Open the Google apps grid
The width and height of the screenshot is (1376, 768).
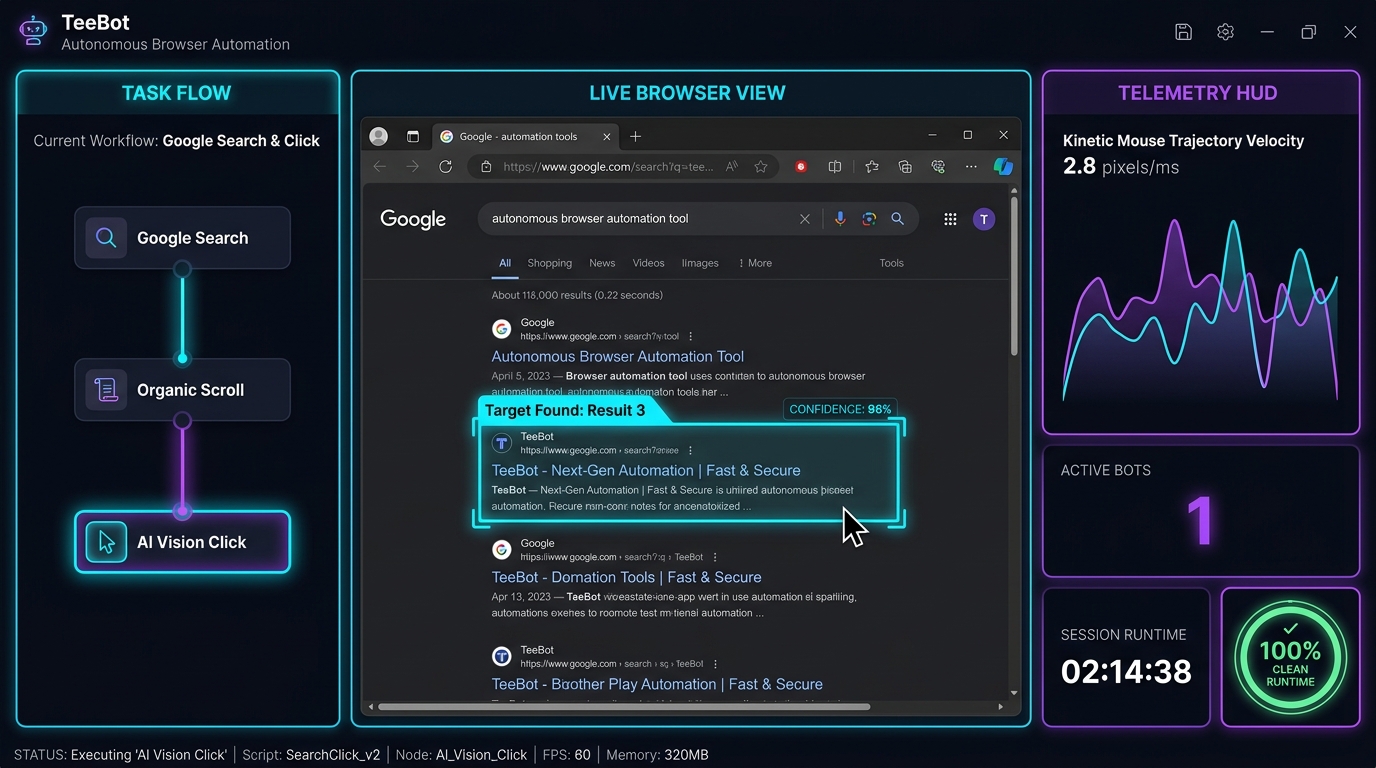pyautogui.click(x=950, y=219)
